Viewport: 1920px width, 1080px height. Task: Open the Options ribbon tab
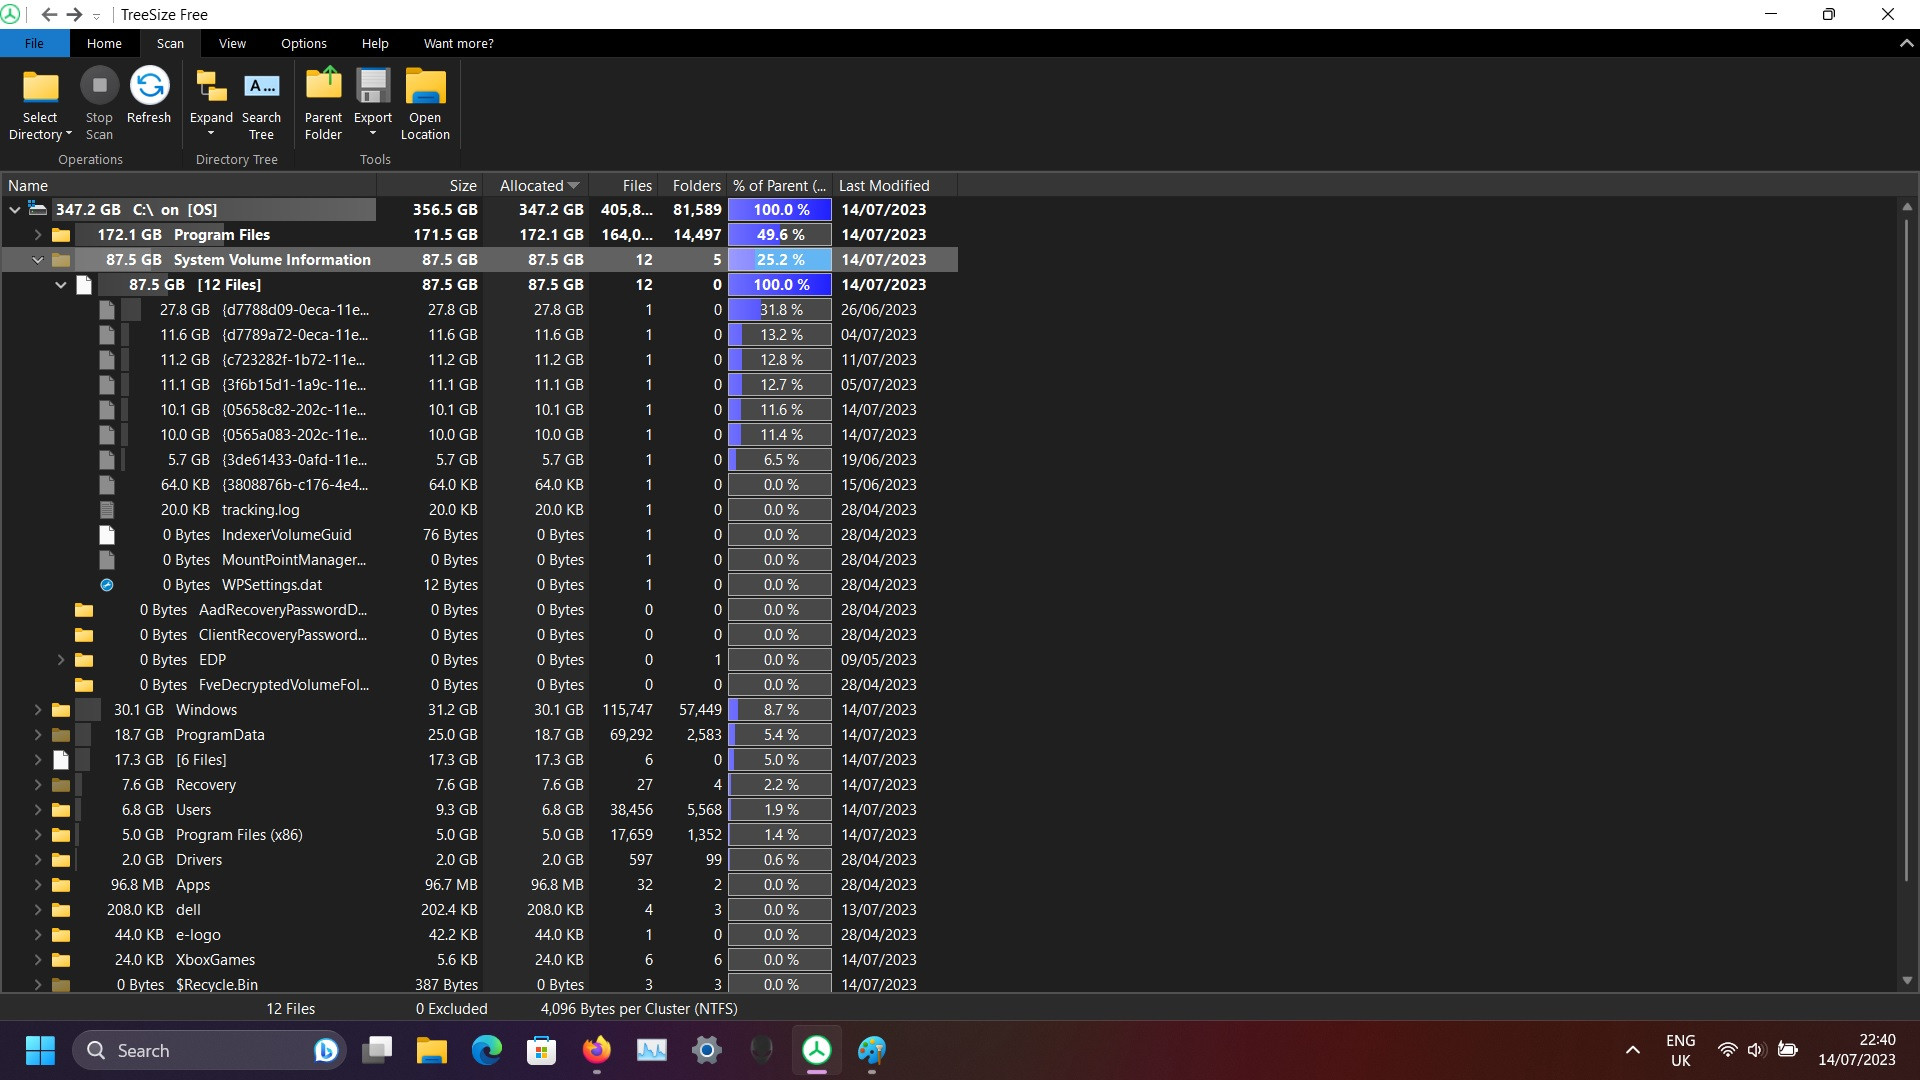303,44
